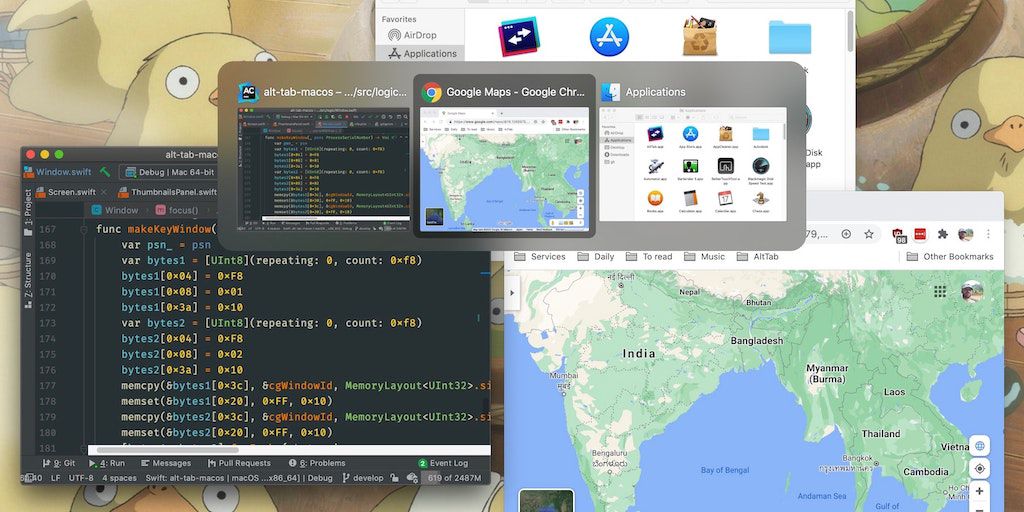This screenshot has height=512, width=1024.
Task: Open the 6: Problems tool window
Action: coord(315,463)
